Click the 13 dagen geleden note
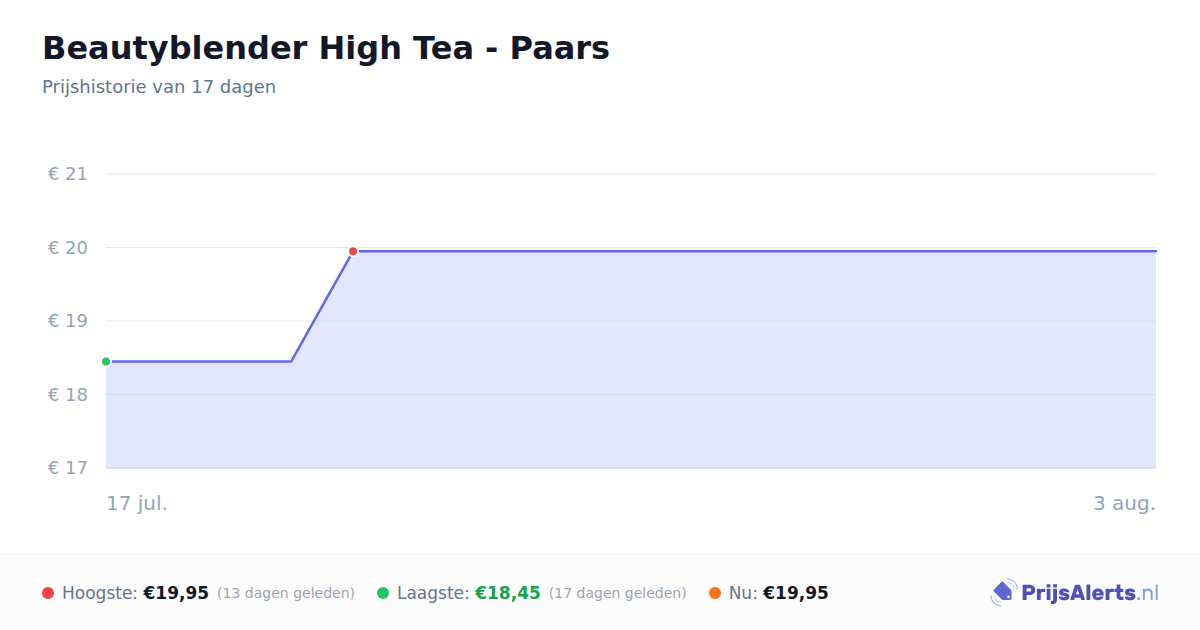 pyautogui.click(x=286, y=593)
